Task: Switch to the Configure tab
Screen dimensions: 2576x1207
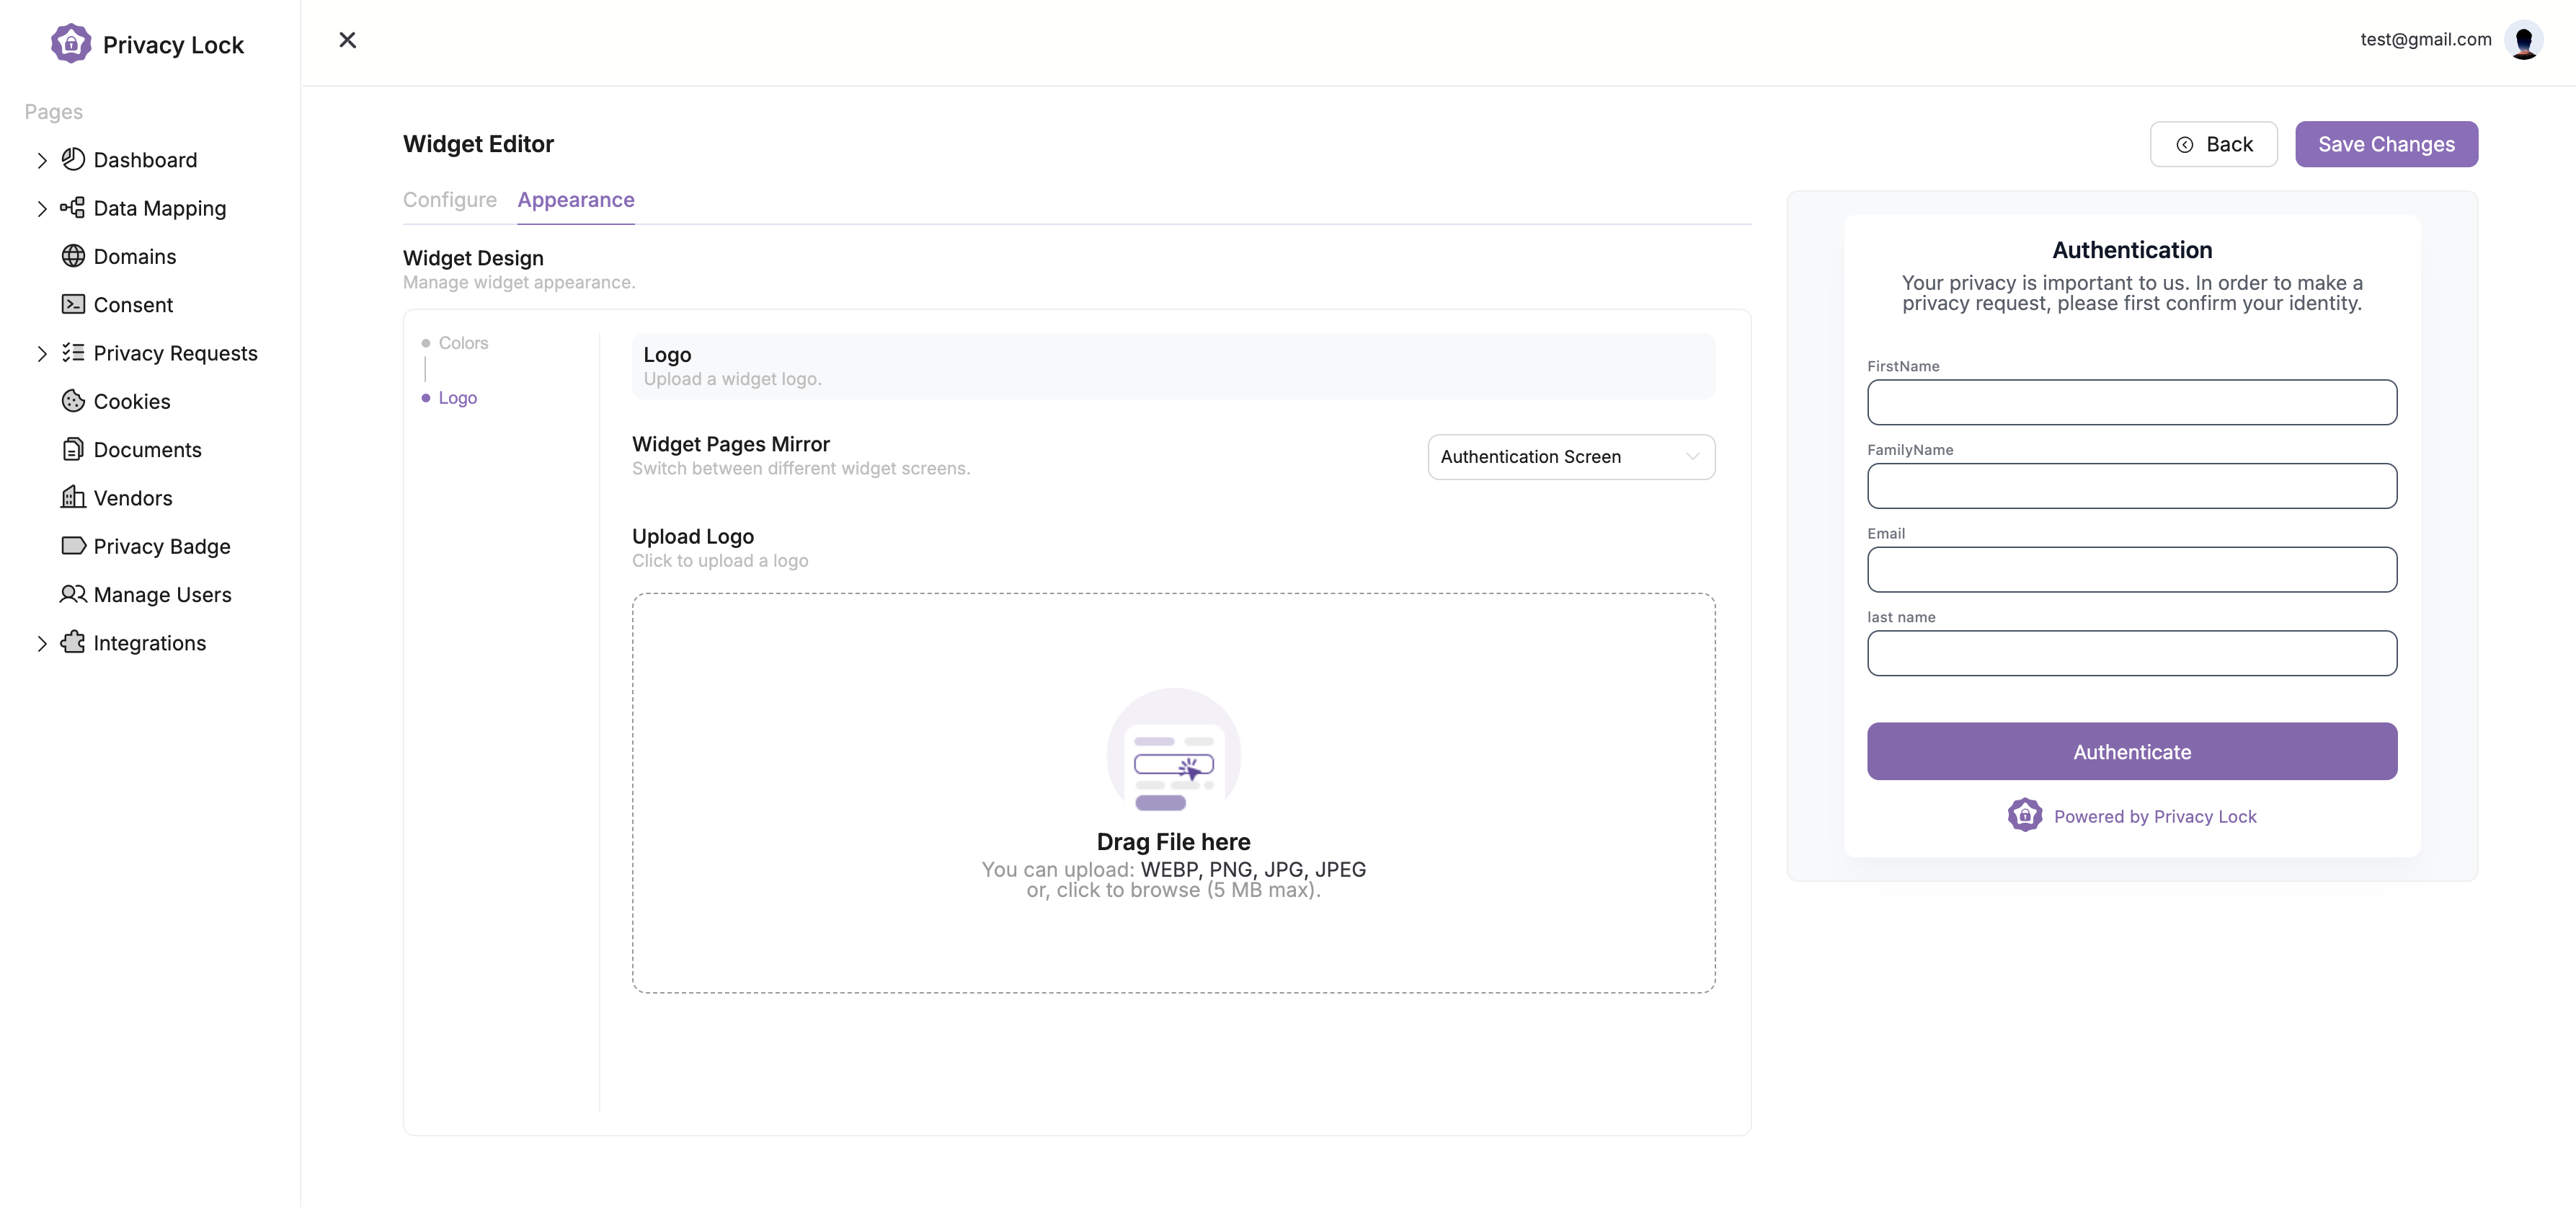Action: [450, 199]
